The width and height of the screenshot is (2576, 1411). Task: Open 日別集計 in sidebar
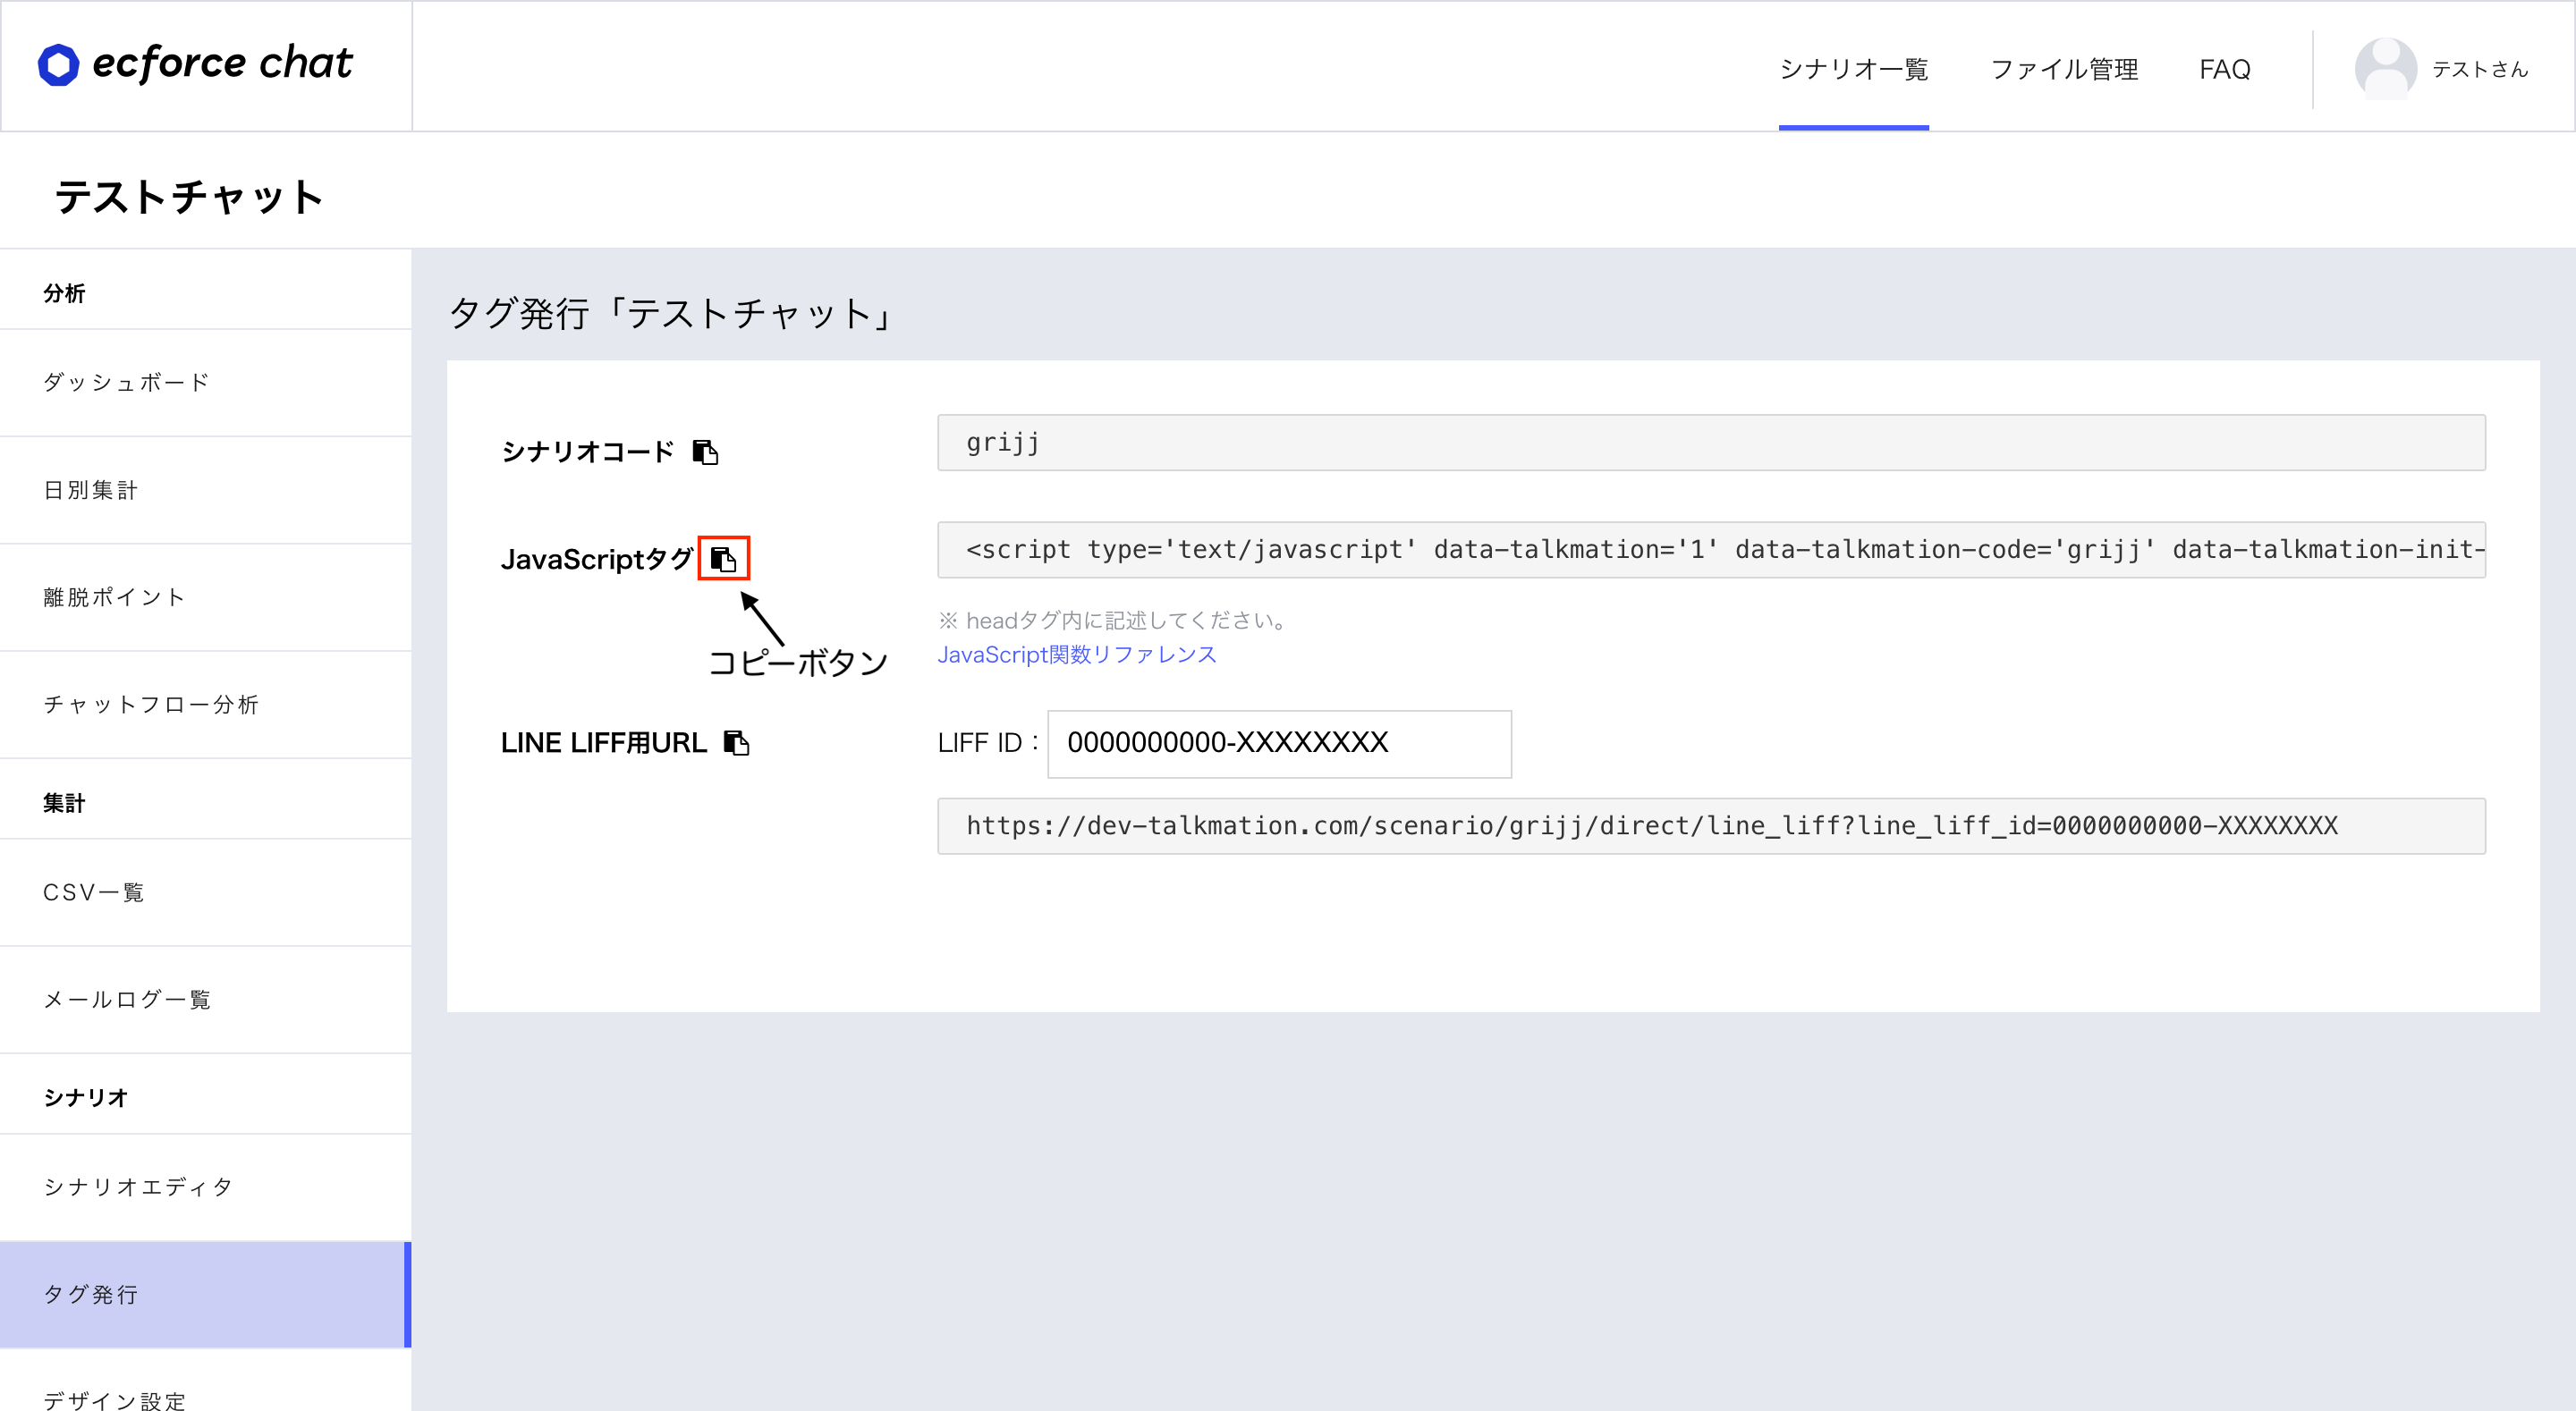[x=206, y=491]
